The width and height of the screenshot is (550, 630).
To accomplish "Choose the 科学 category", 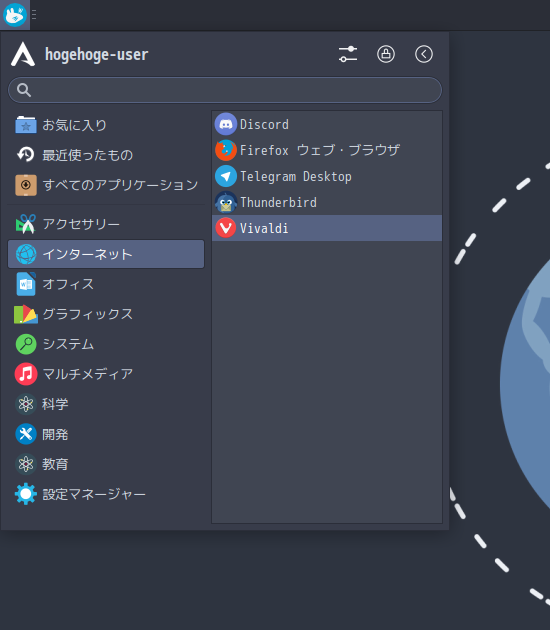I will (x=106, y=404).
